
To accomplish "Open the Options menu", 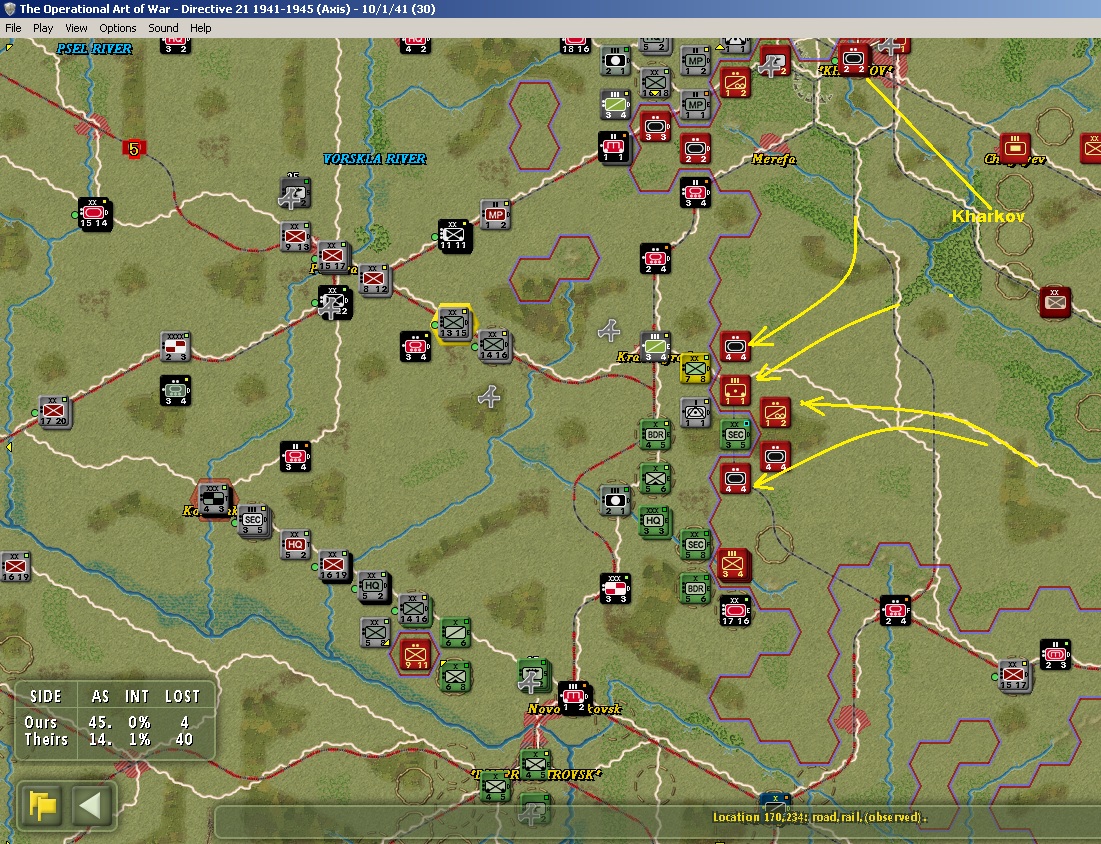I will pyautogui.click(x=117, y=28).
